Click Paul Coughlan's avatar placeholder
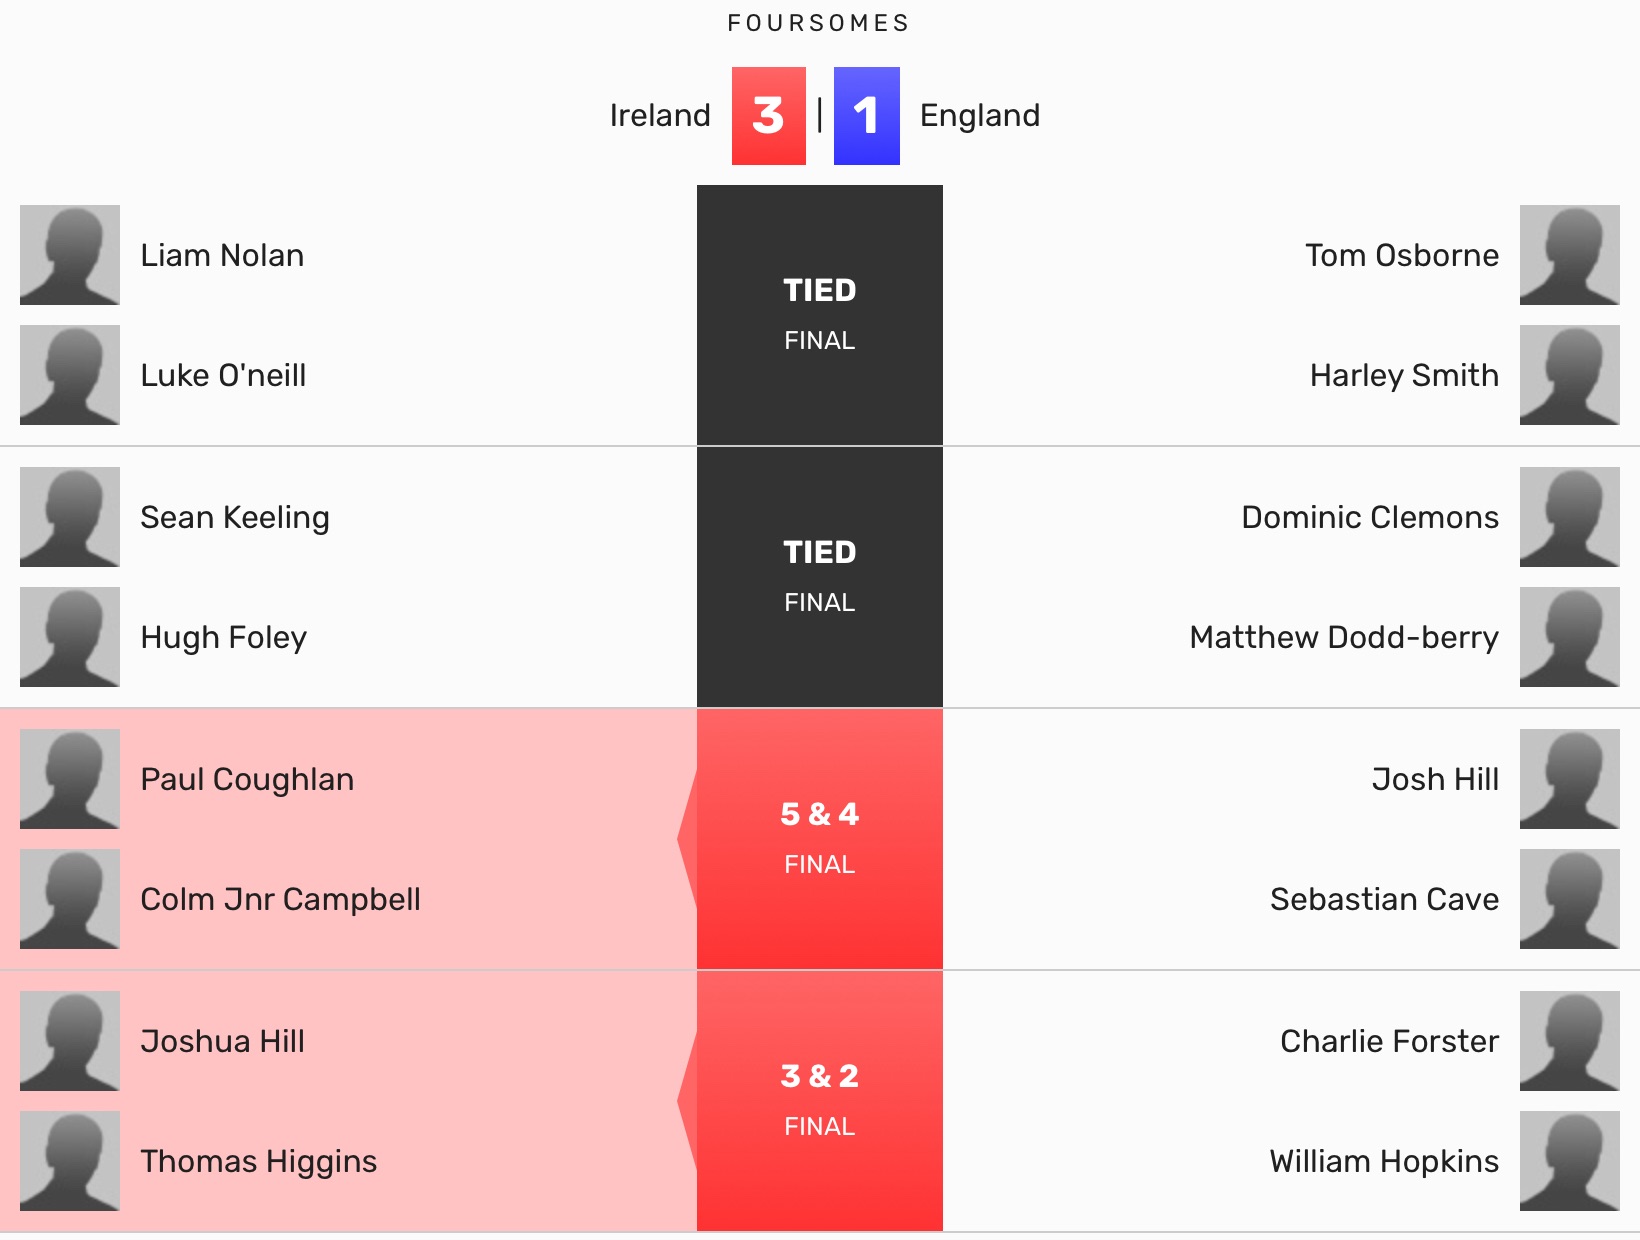Image resolution: width=1640 pixels, height=1240 pixels. point(70,779)
